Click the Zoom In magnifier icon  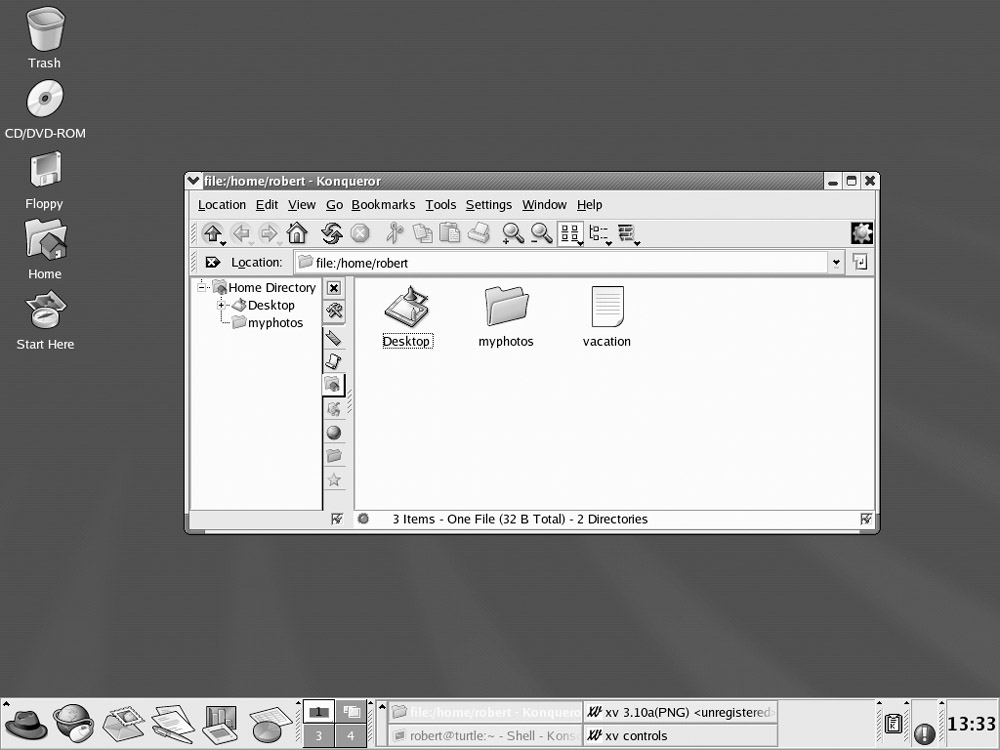click(512, 234)
